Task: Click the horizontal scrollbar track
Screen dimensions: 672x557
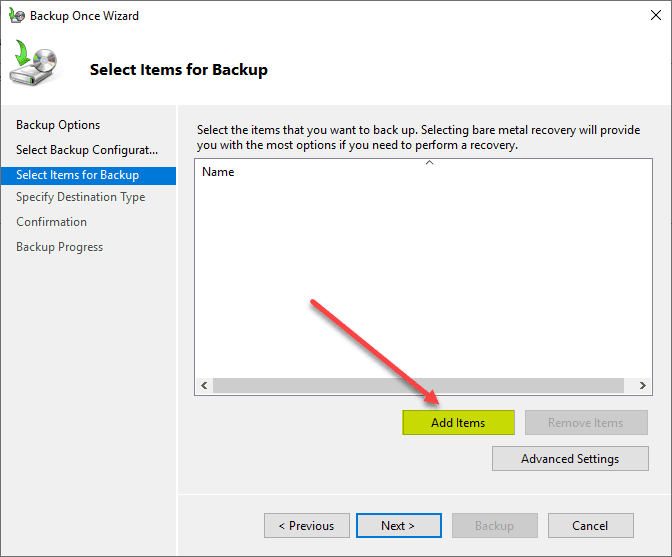Action: pyautogui.click(x=420, y=386)
